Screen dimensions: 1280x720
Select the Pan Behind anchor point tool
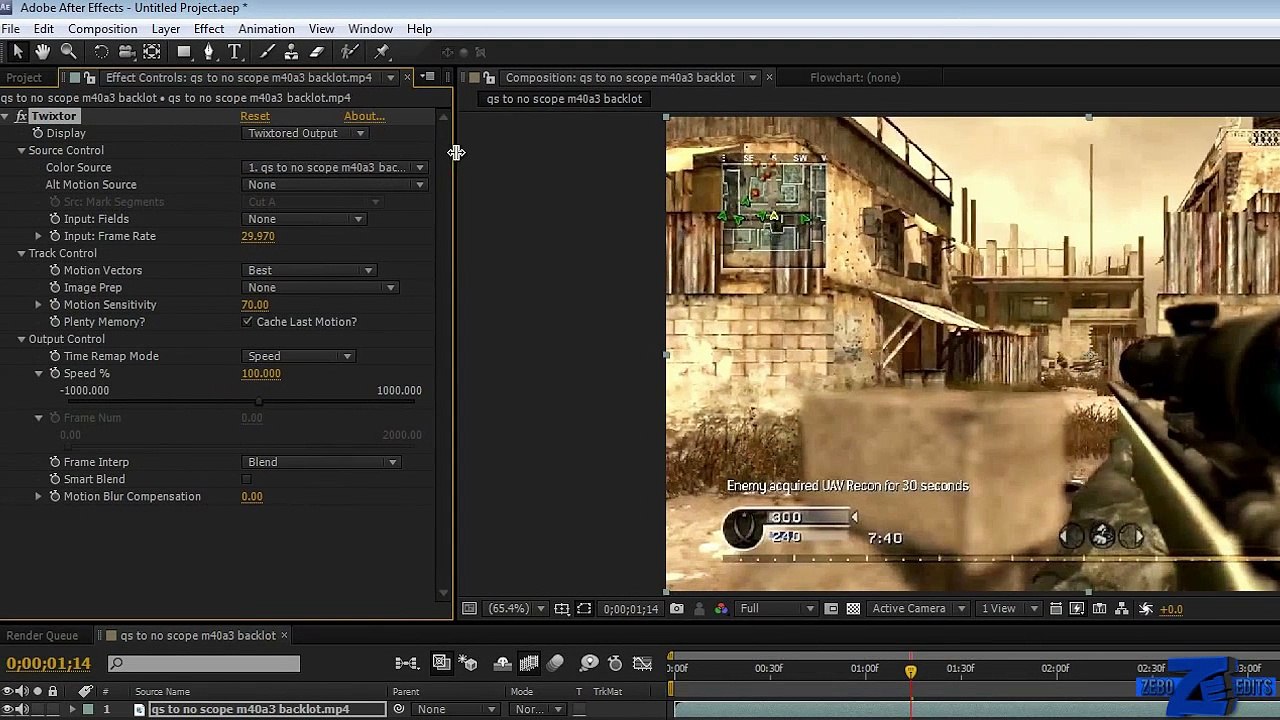click(152, 52)
